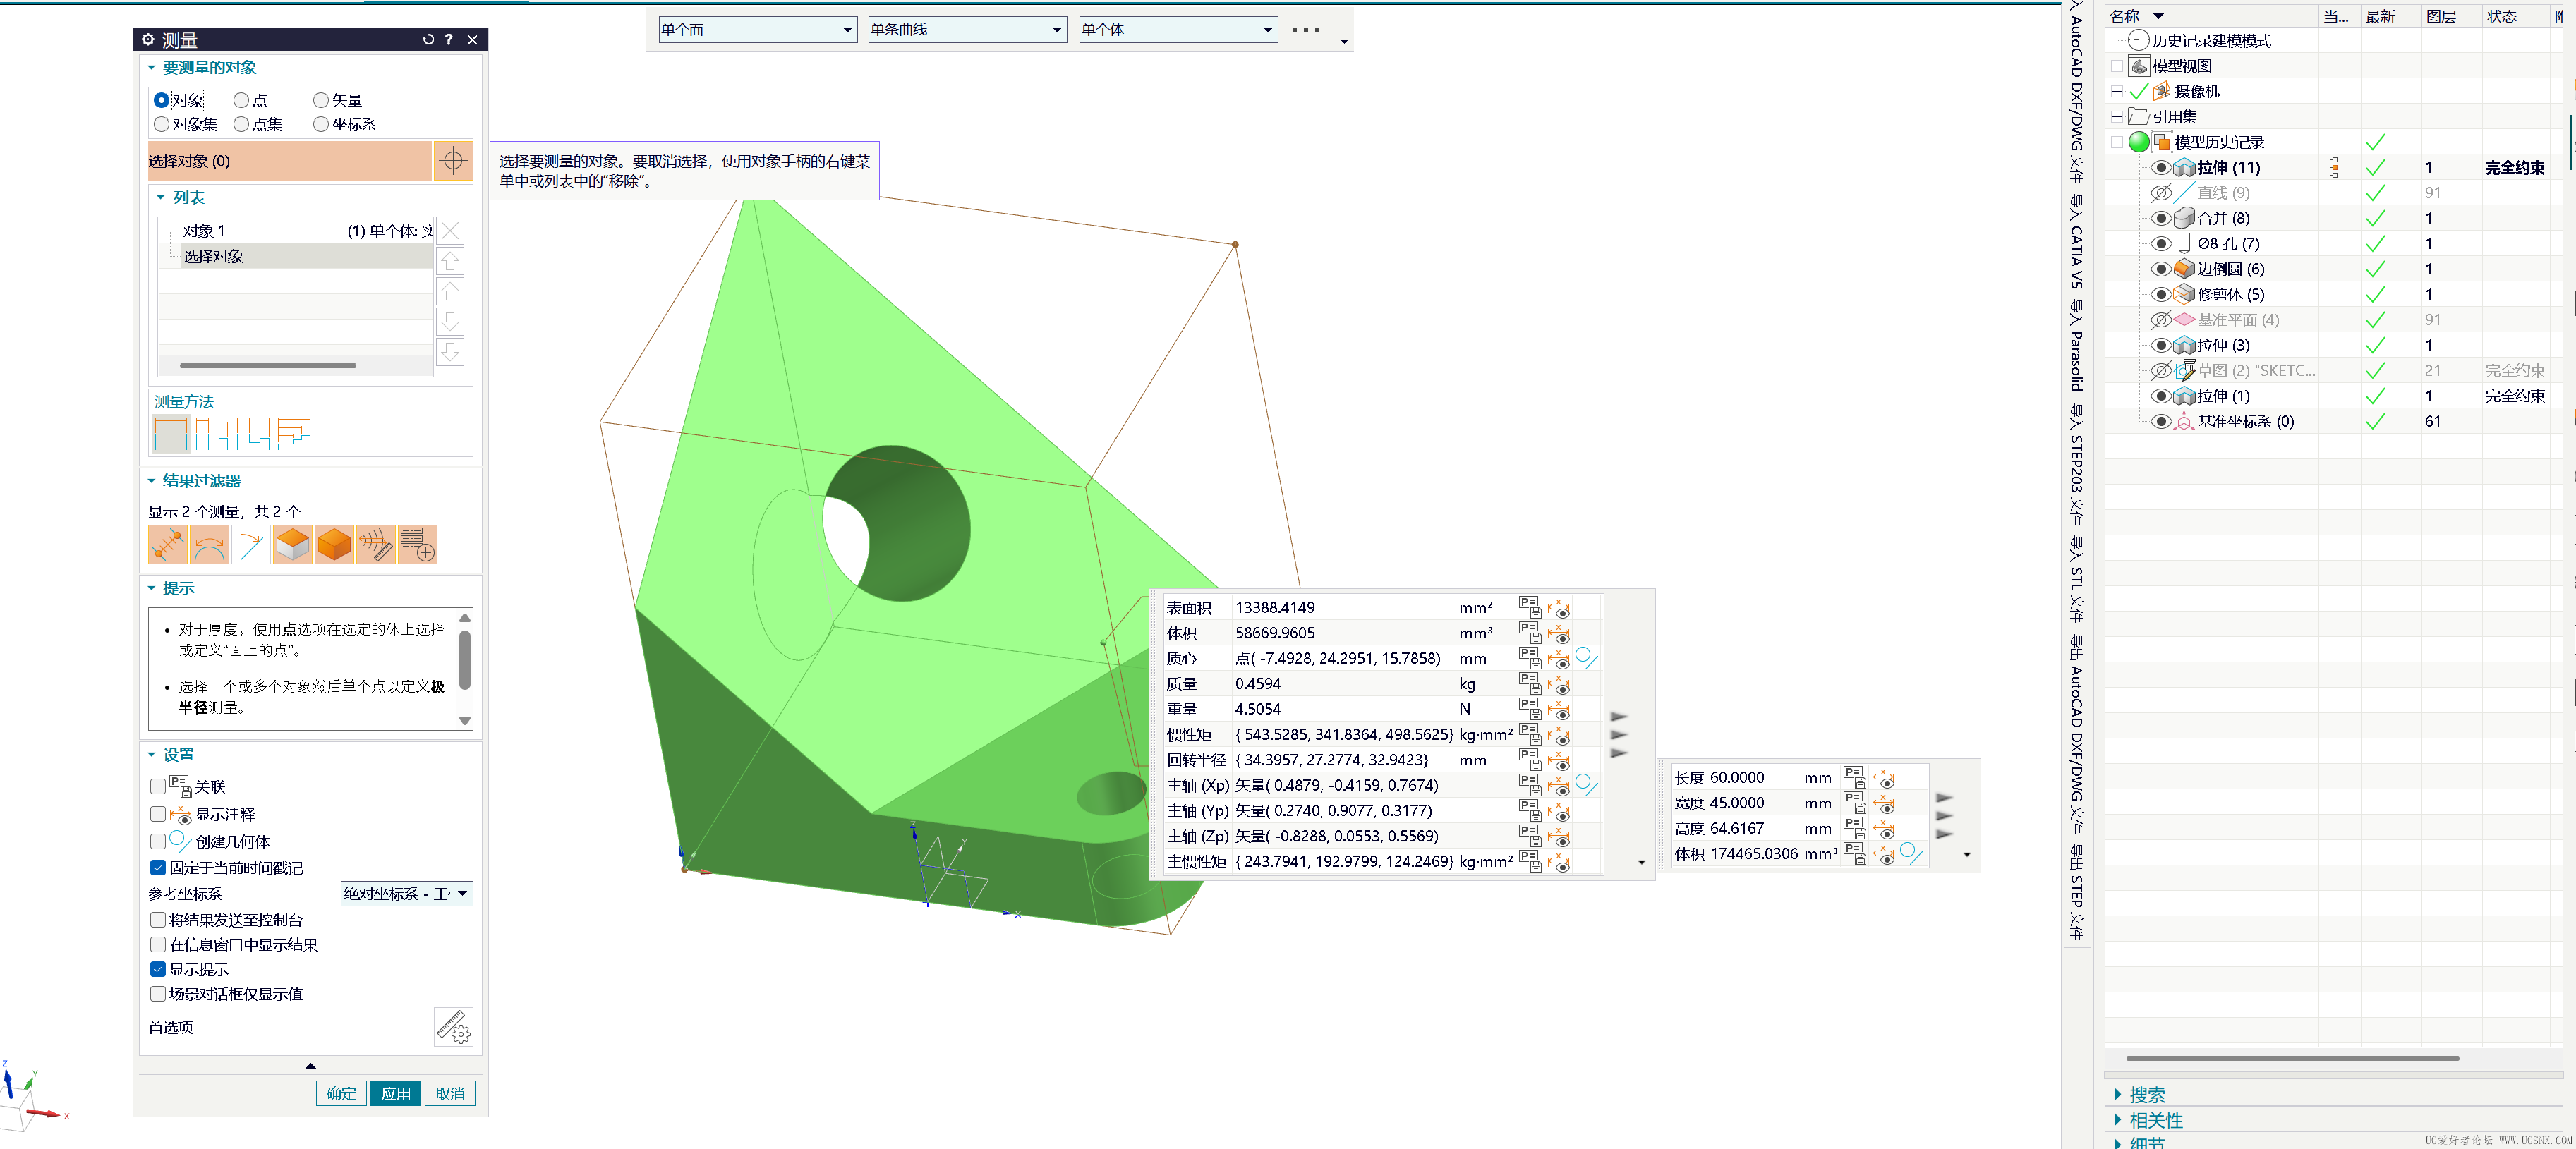
Task: Create geometry icon on principal axis Xp row
Action: tap(1586, 785)
